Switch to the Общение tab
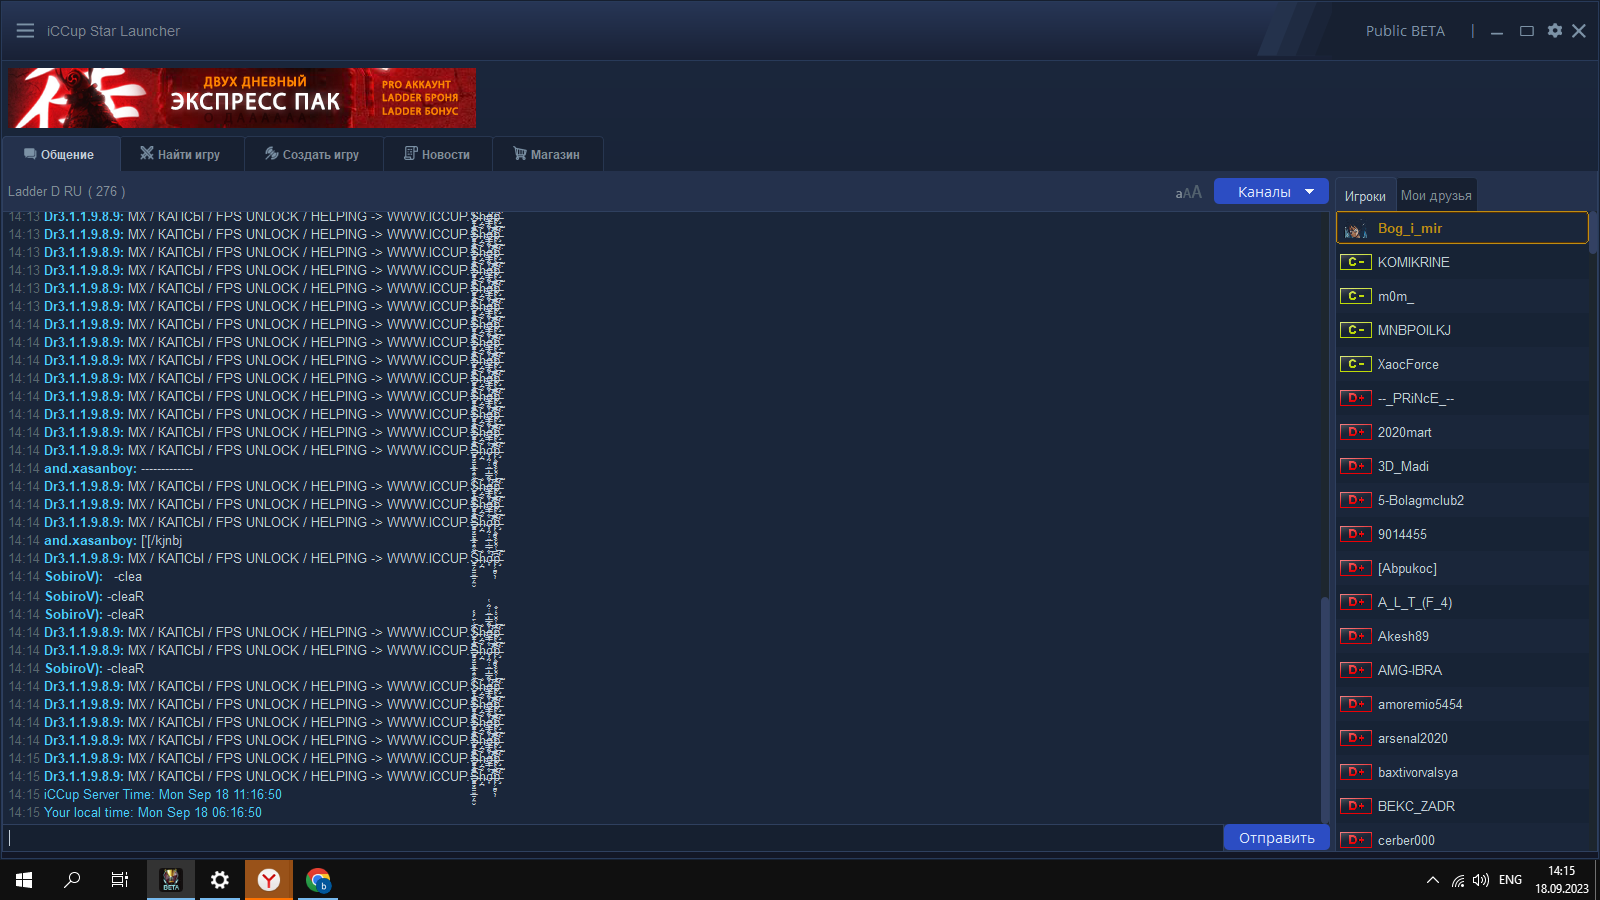The height and width of the screenshot is (900, 1600). click(60, 154)
